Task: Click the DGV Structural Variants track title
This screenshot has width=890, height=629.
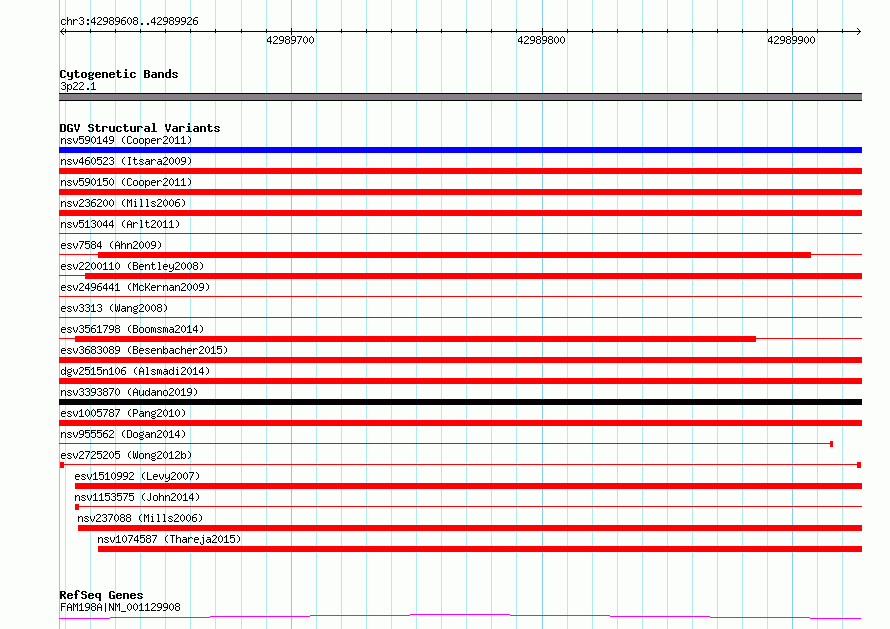Action: (140, 128)
